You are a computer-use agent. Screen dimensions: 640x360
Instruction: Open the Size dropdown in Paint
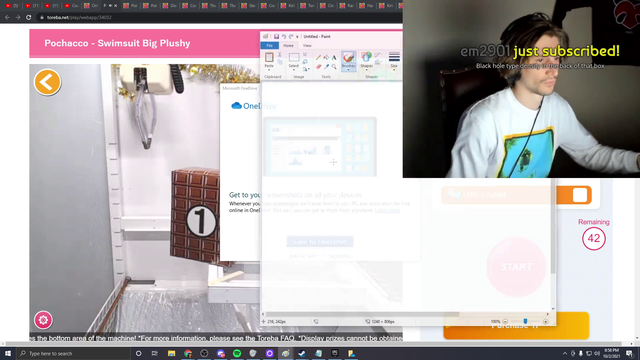click(x=394, y=61)
